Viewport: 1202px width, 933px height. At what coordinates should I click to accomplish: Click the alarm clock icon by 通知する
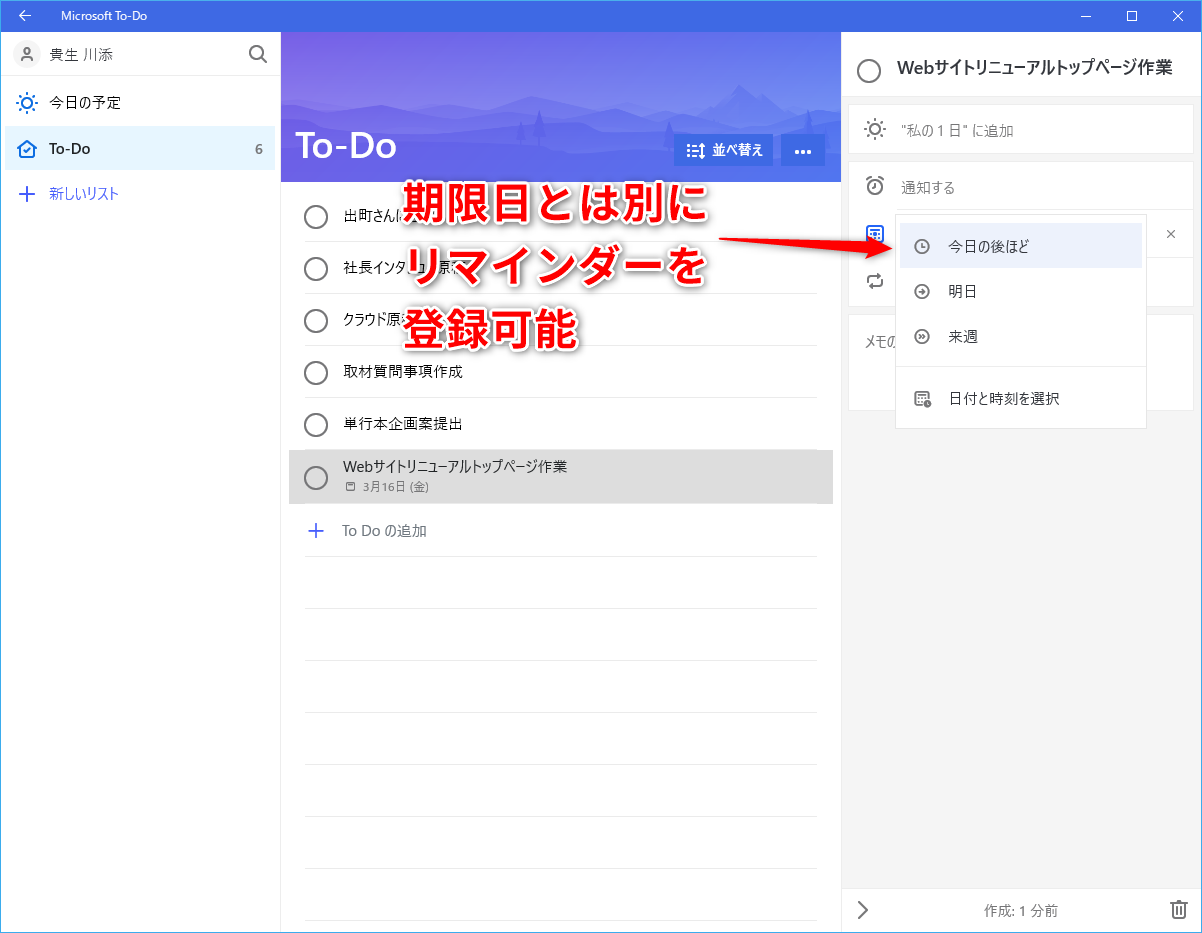click(875, 186)
